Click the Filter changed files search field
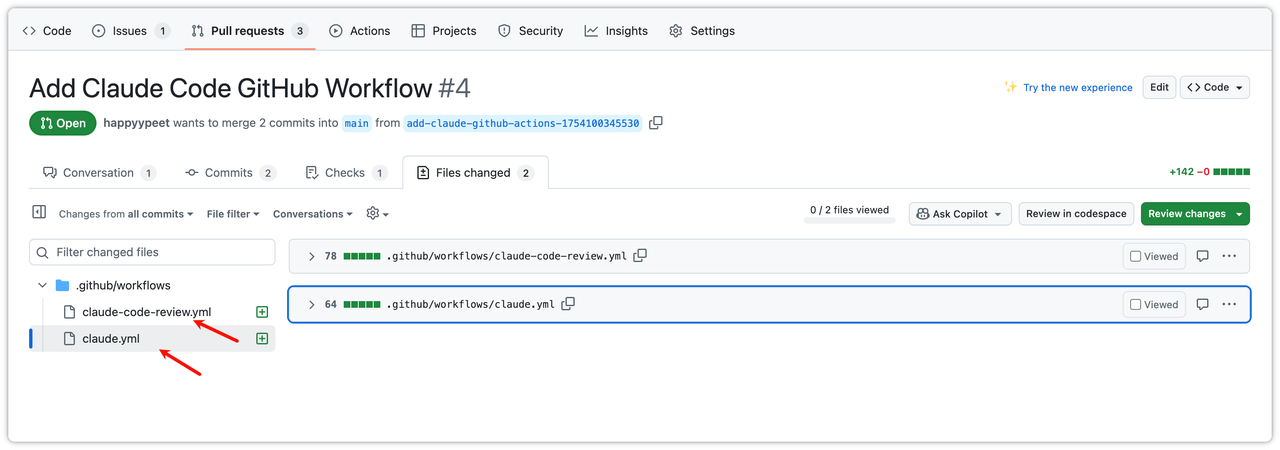The width and height of the screenshot is (1280, 450). (152, 252)
